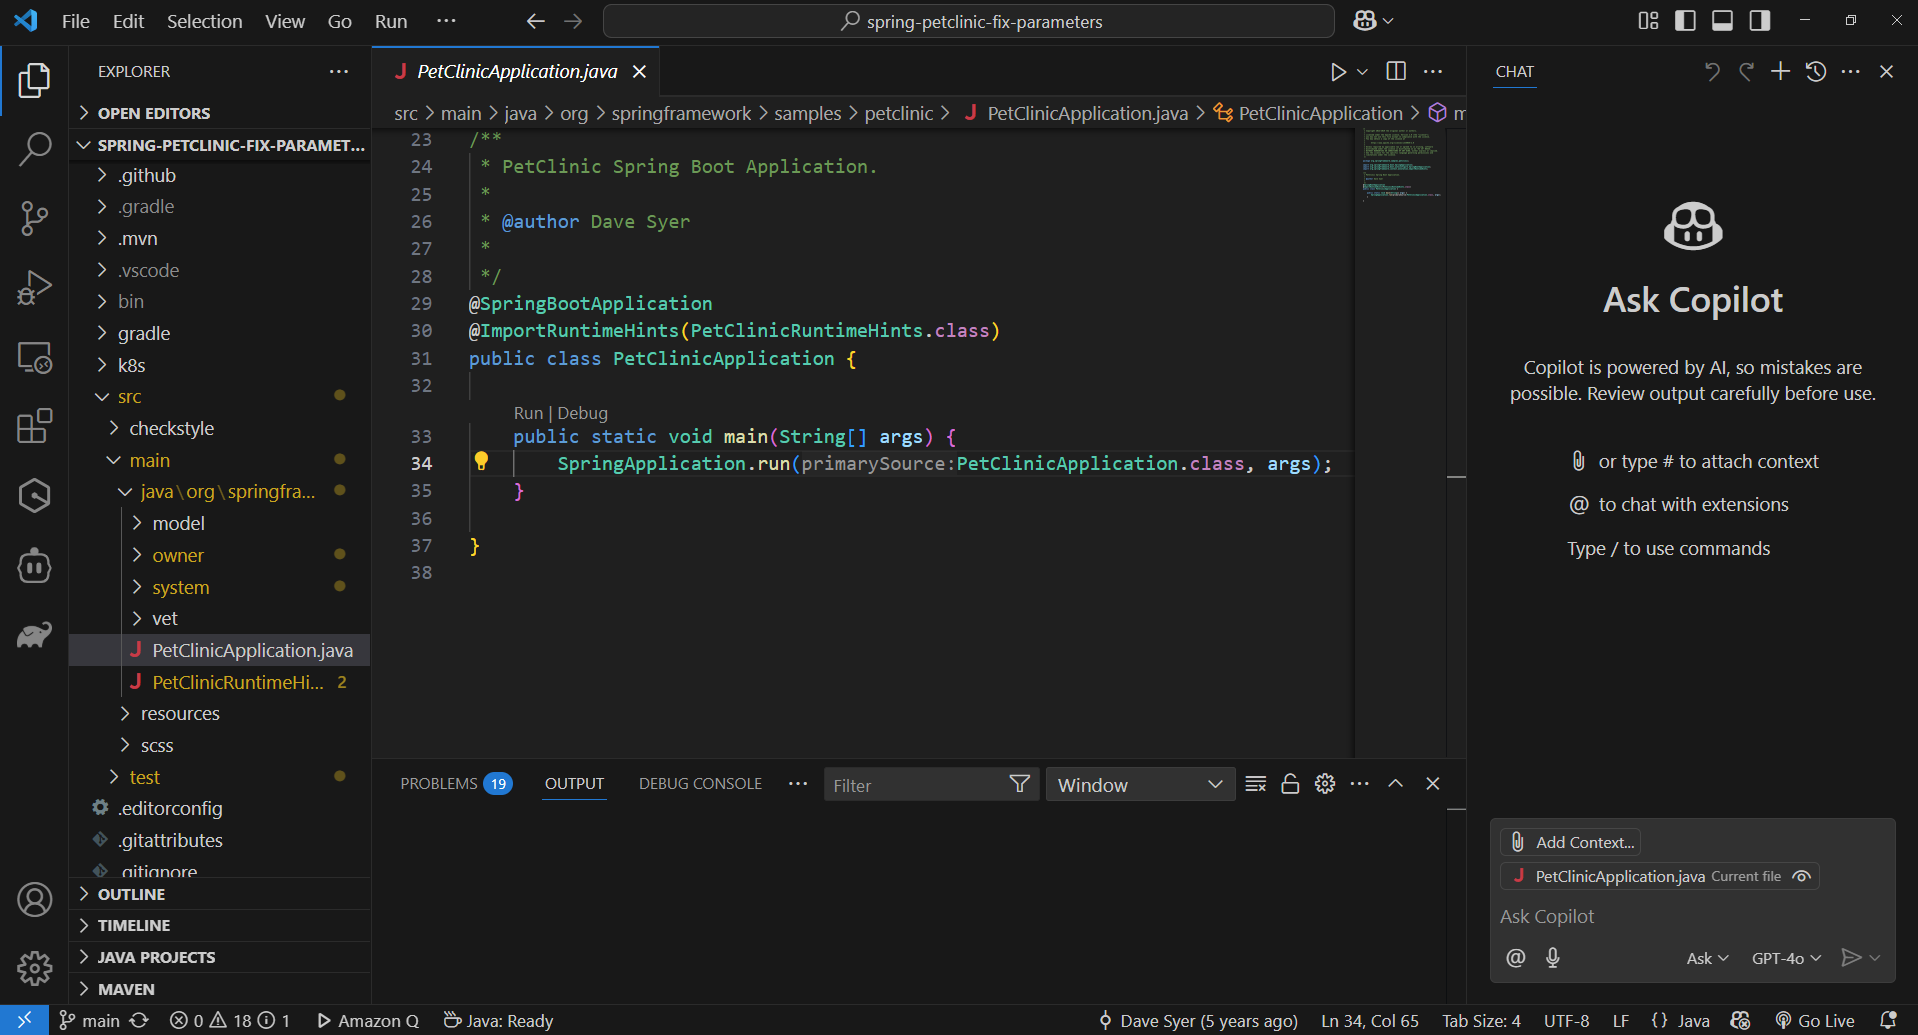Screen dimensions: 1918x1035
Task: Clear the output panel
Action: [x=1256, y=784]
